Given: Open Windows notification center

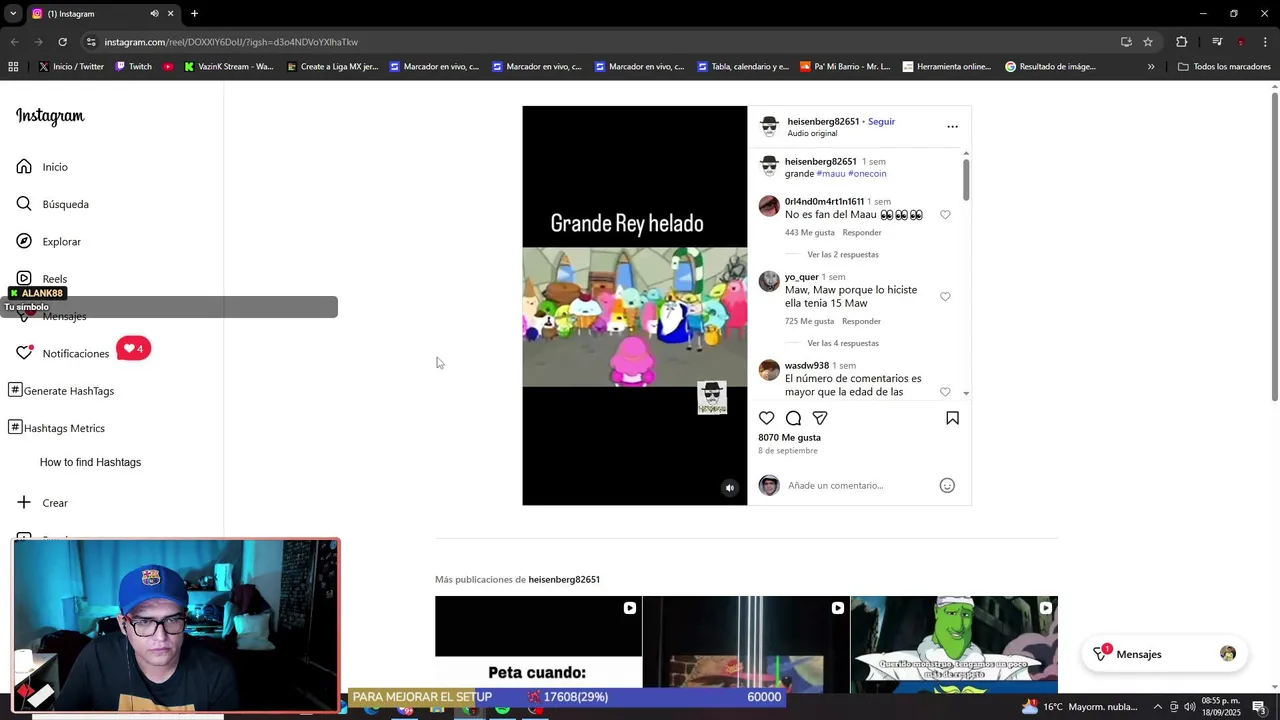Looking at the screenshot, I should tap(1259, 707).
